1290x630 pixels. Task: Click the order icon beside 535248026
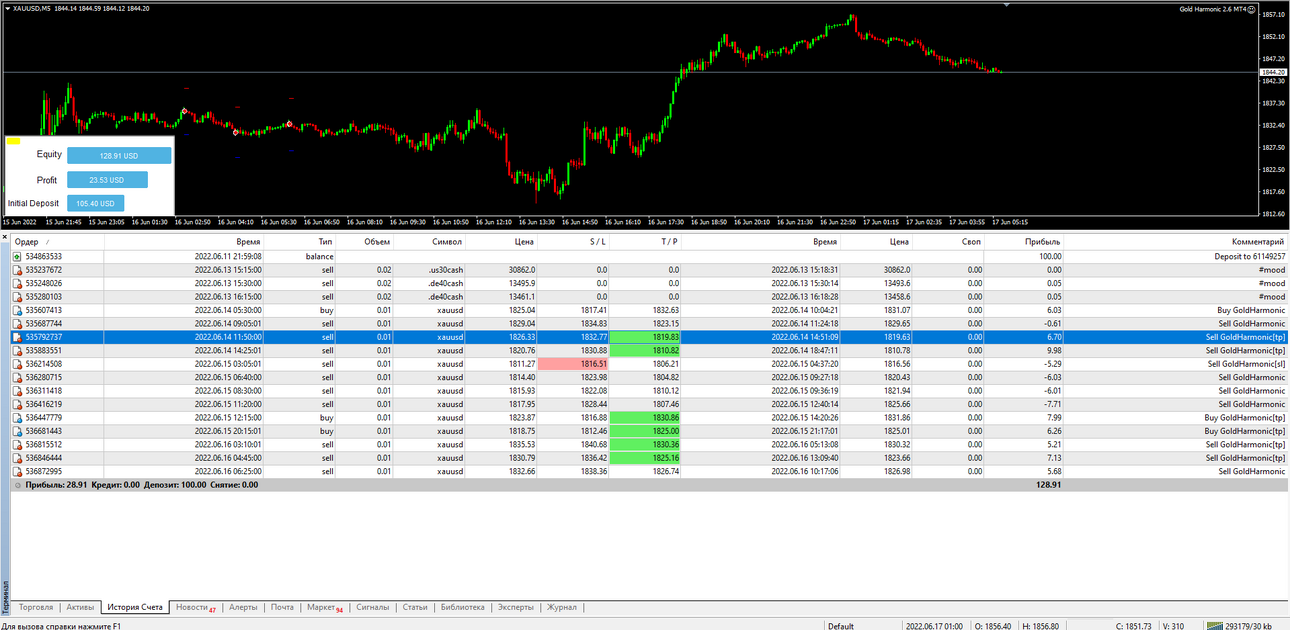pos(17,283)
